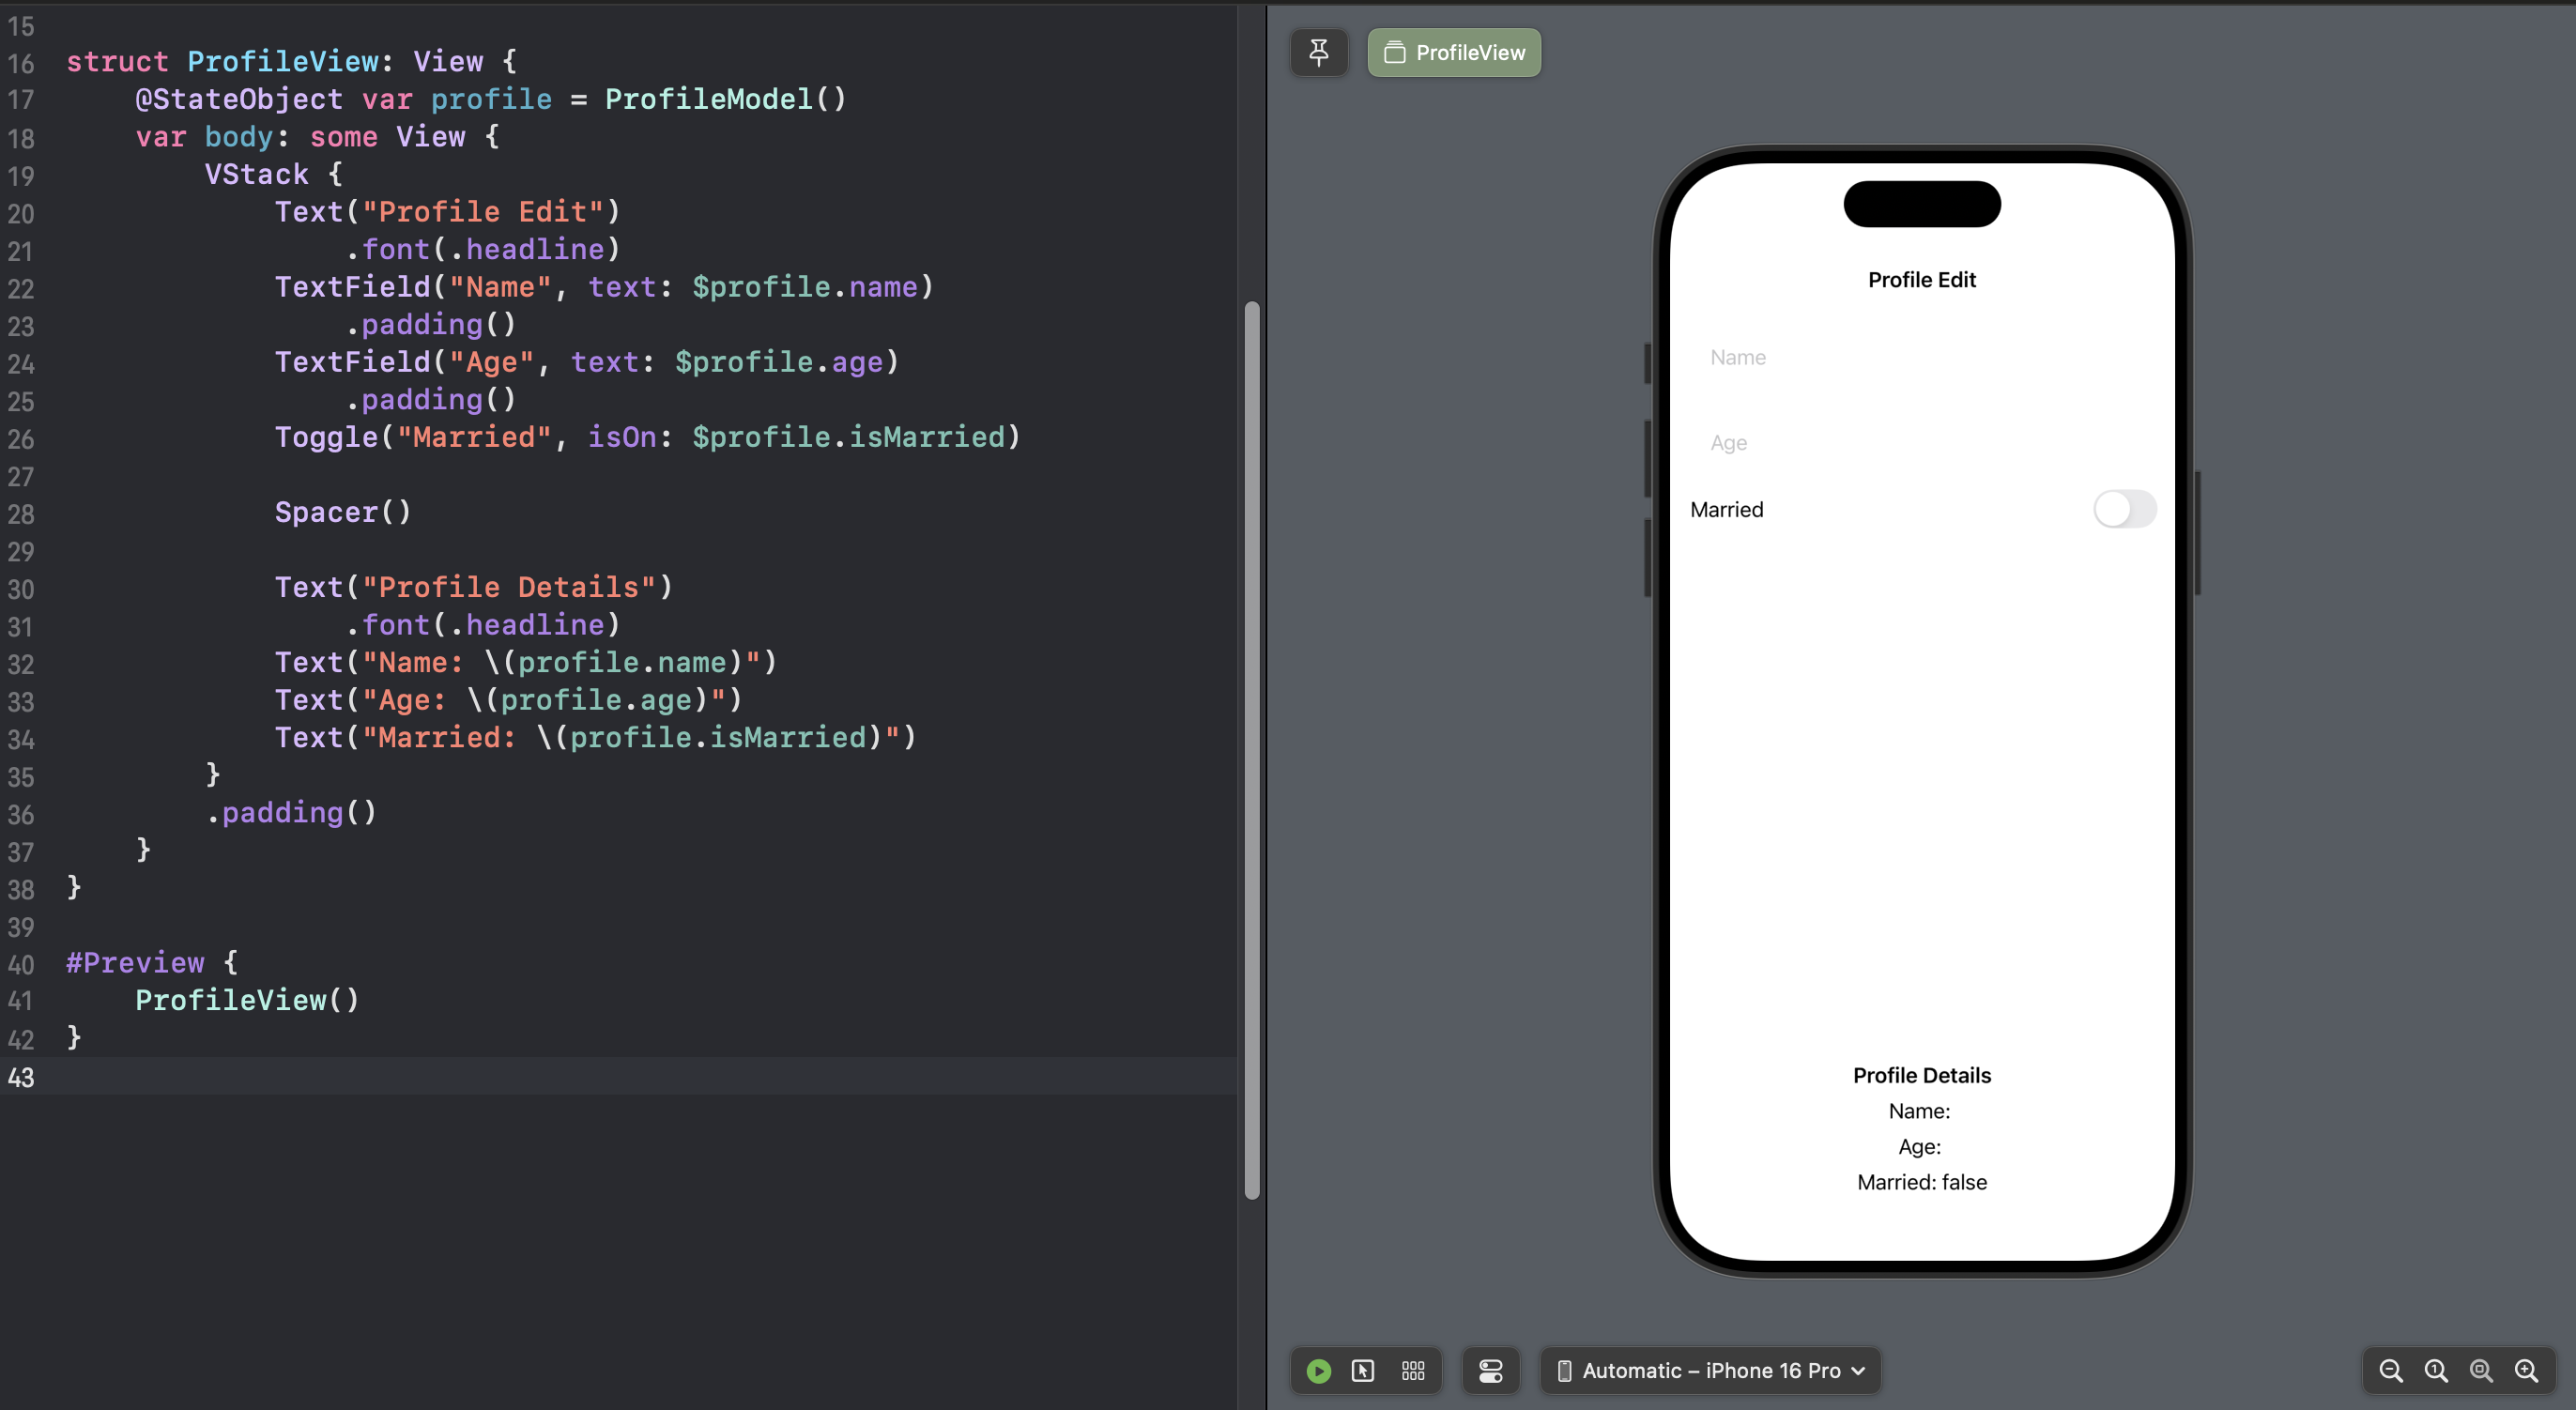This screenshot has height=1410, width=2576.
Task: Open canvas device settings
Action: click(1490, 1370)
